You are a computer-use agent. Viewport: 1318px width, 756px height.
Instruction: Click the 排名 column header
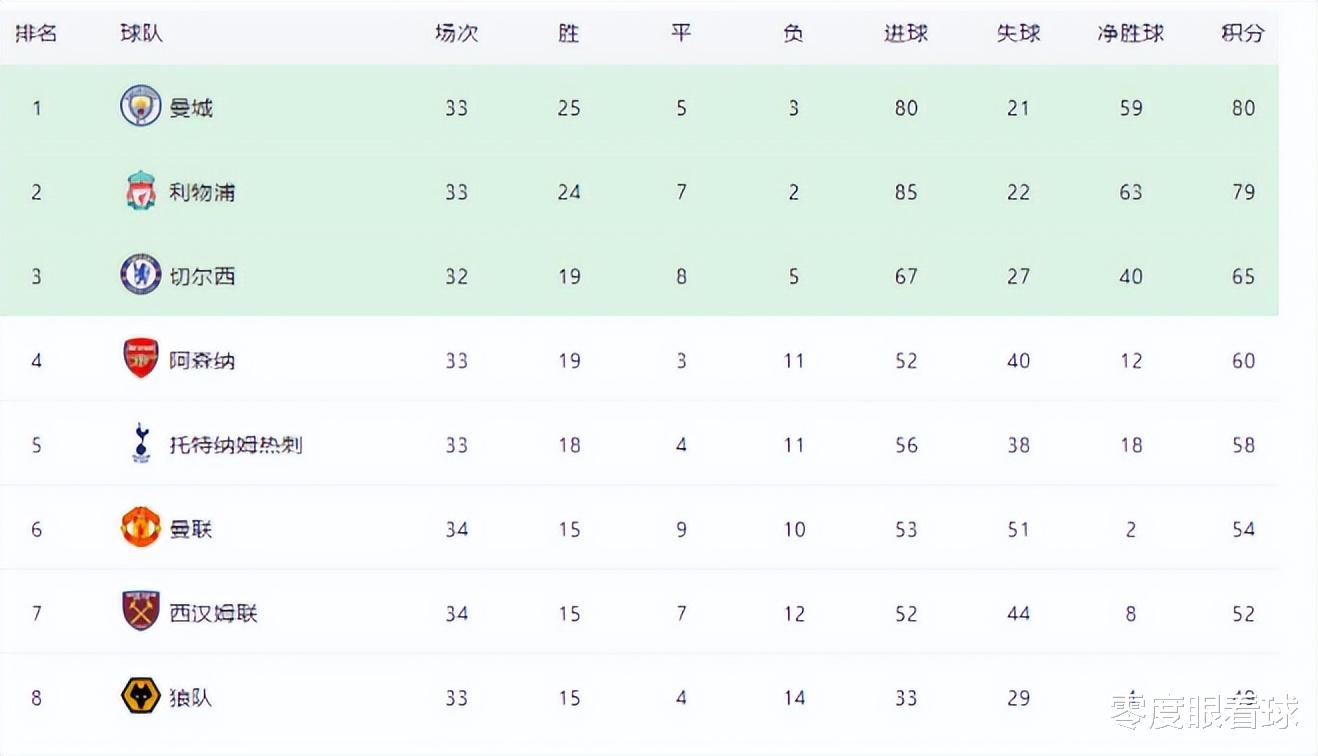(37, 33)
